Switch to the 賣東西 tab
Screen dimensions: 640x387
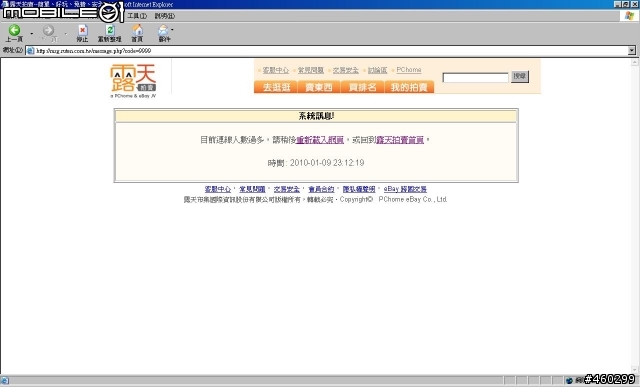coord(319,87)
